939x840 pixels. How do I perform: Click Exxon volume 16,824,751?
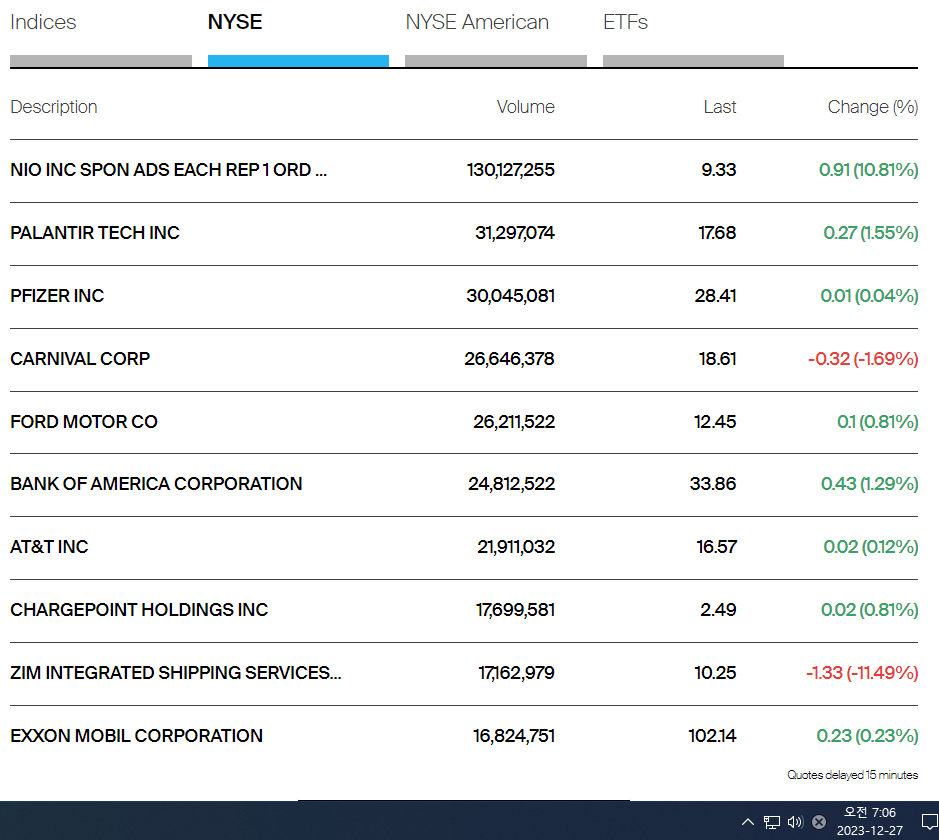tap(514, 736)
